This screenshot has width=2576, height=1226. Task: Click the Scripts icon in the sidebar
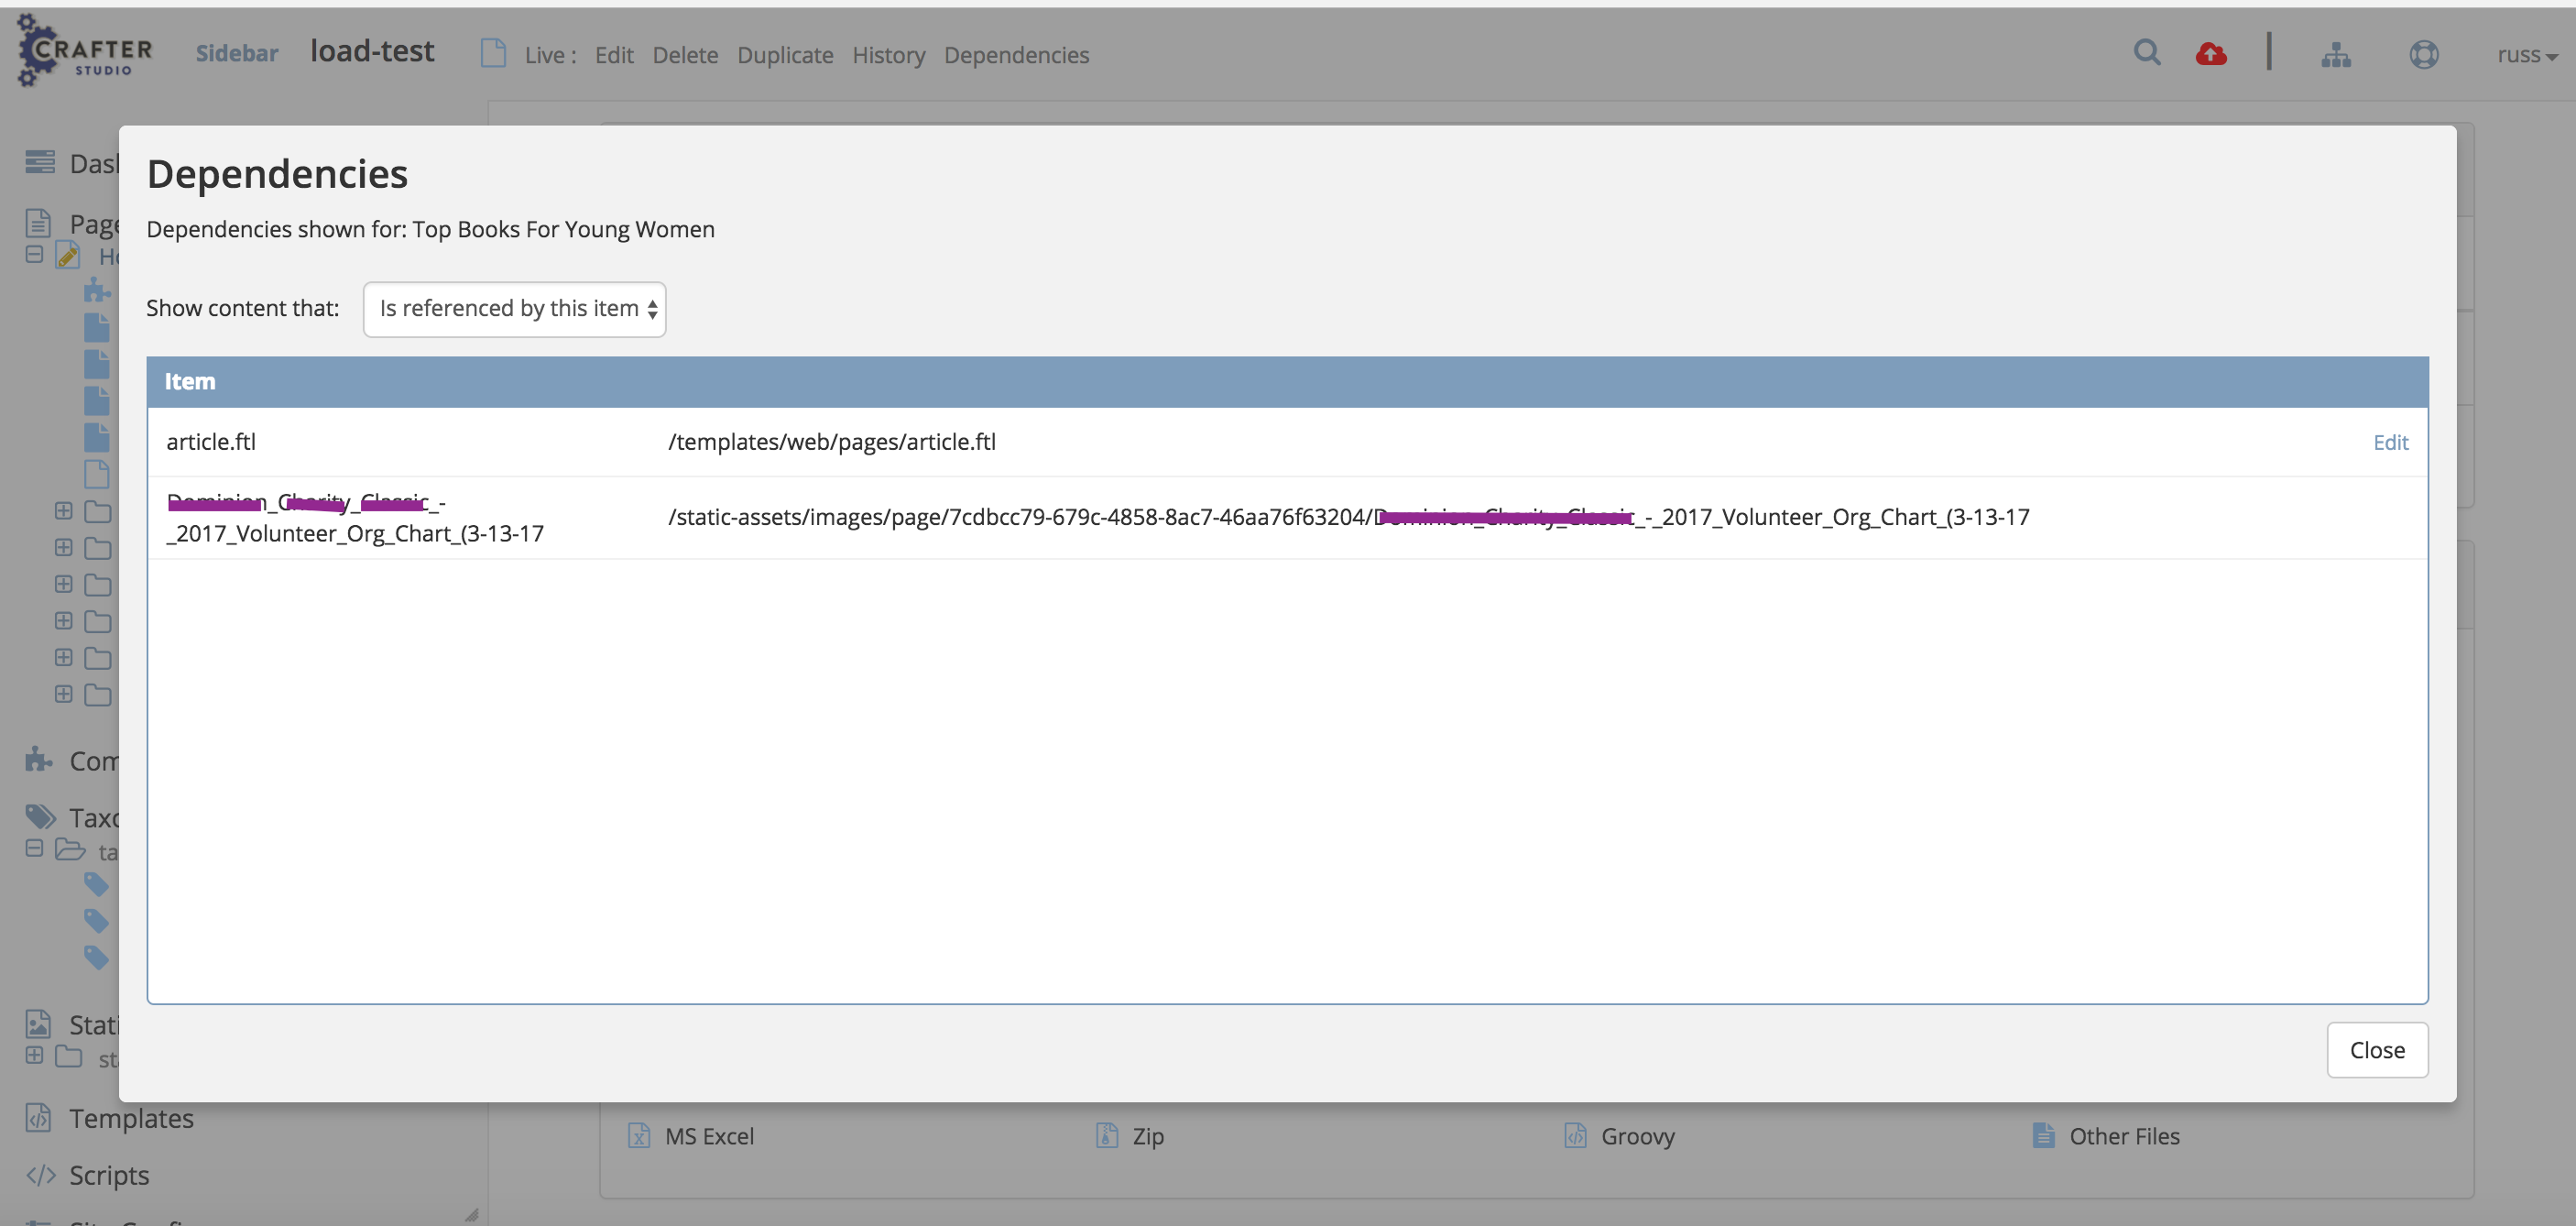click(x=40, y=1175)
